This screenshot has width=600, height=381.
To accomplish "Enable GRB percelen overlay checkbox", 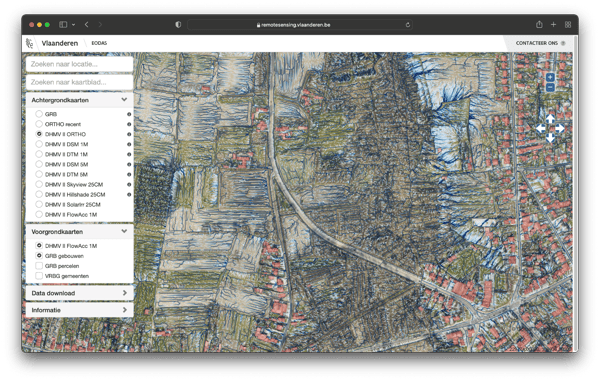I will pos(39,266).
